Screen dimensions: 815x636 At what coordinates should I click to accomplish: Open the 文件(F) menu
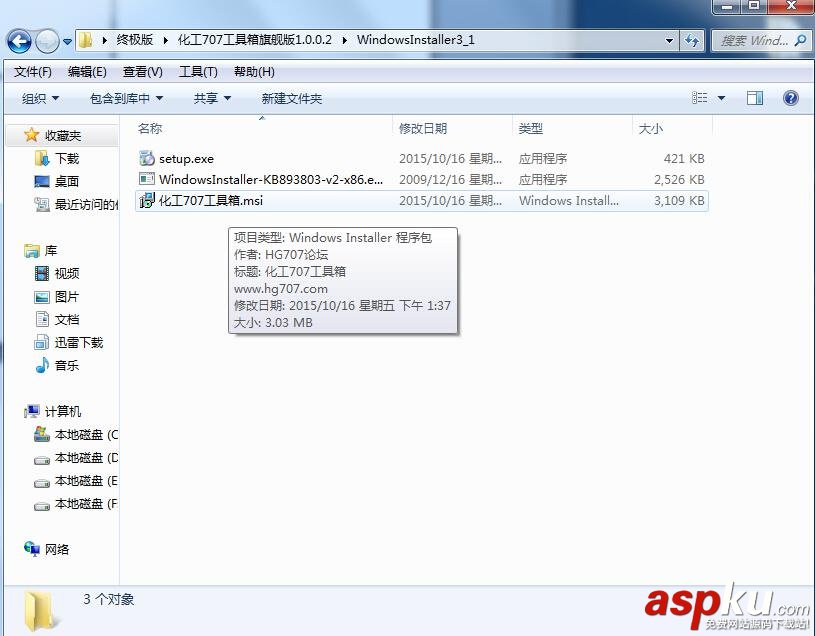point(32,72)
